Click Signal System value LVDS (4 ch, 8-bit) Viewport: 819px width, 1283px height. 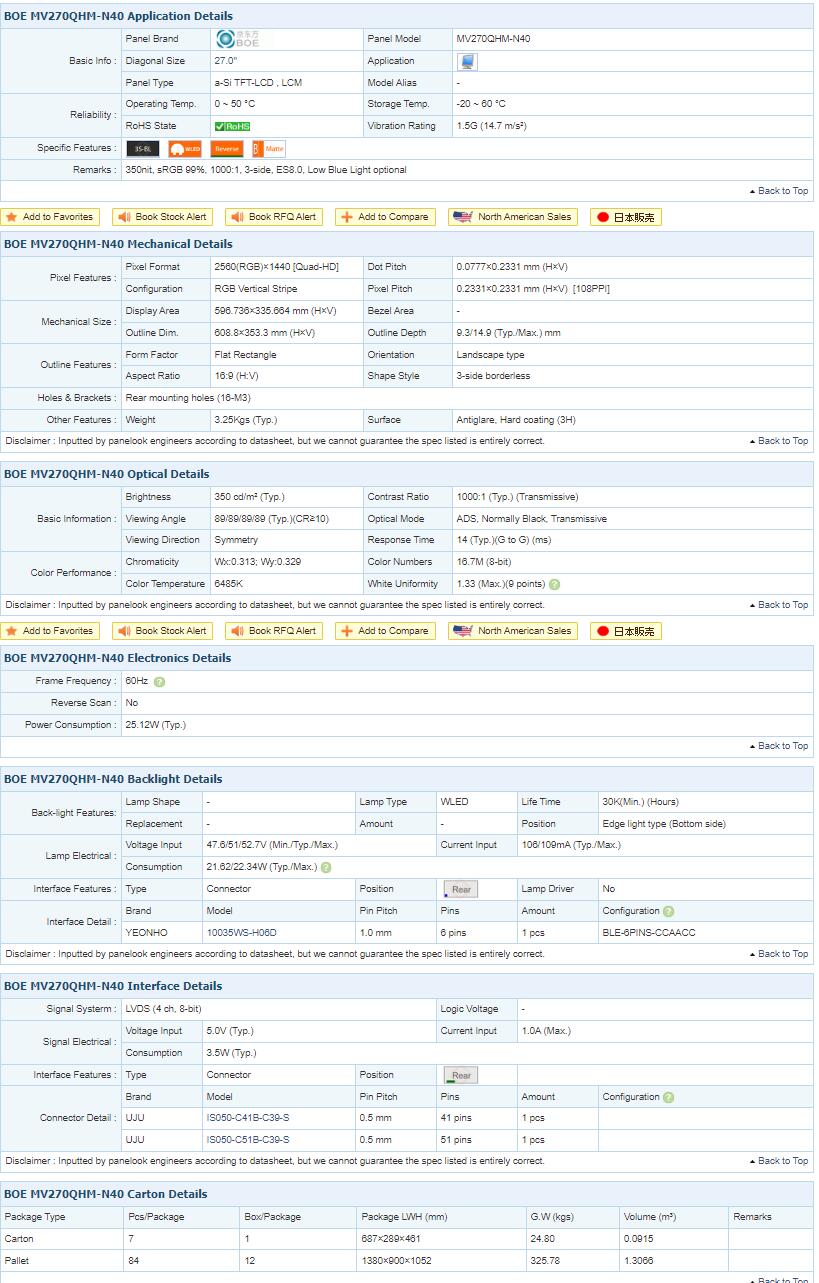[x=164, y=1009]
